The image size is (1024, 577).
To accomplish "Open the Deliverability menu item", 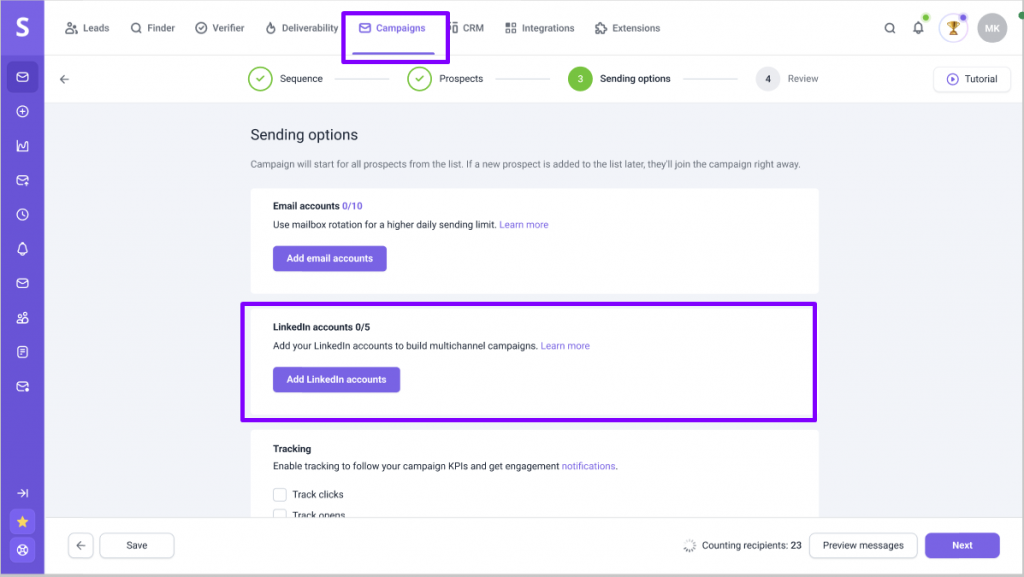I will pyautogui.click(x=302, y=28).
